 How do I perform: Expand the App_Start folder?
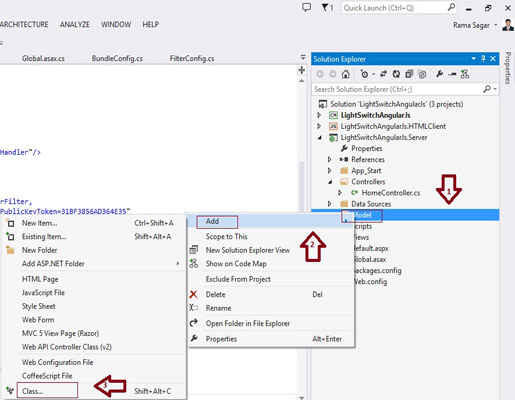click(329, 170)
